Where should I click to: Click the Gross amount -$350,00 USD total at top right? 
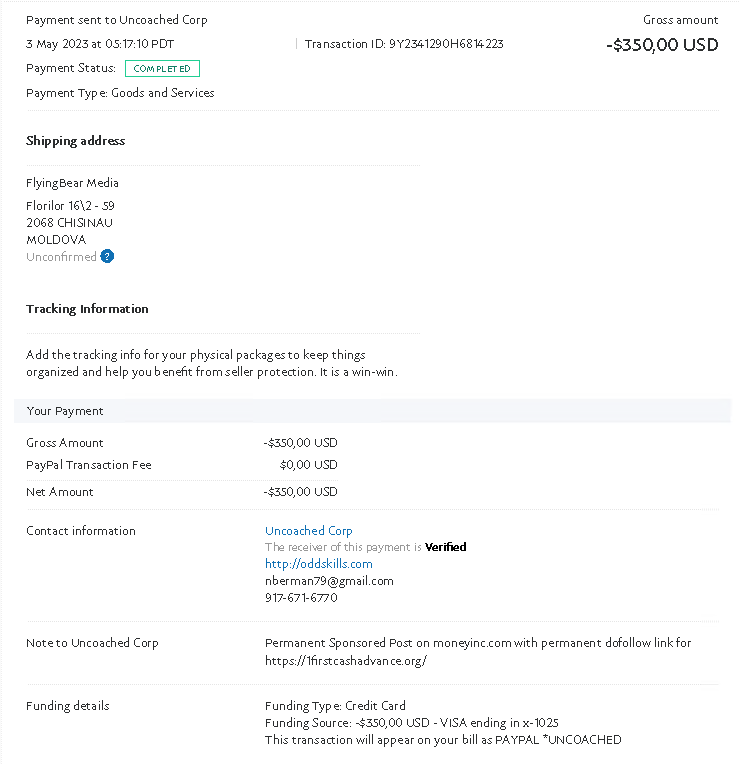(662, 45)
